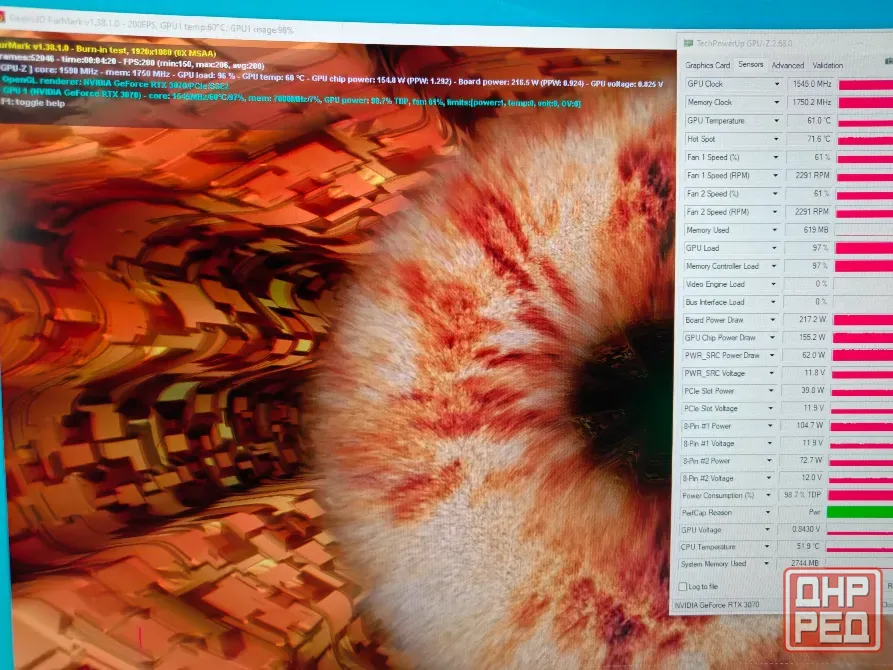
Task: Expand the Board Power Draw dropdown
Action: click(773, 320)
